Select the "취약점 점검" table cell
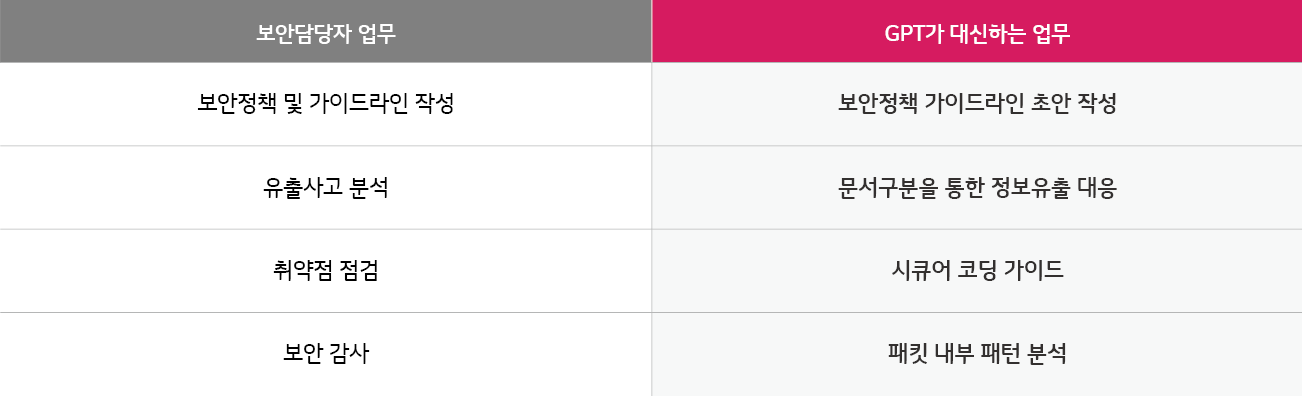 (x=326, y=271)
